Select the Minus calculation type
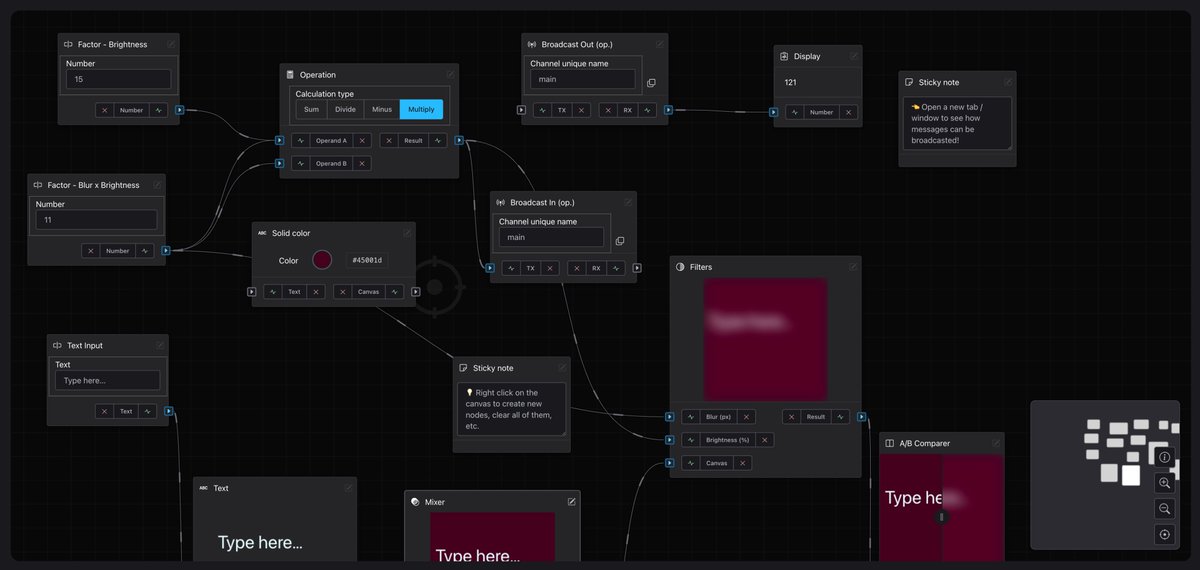 [x=381, y=110]
